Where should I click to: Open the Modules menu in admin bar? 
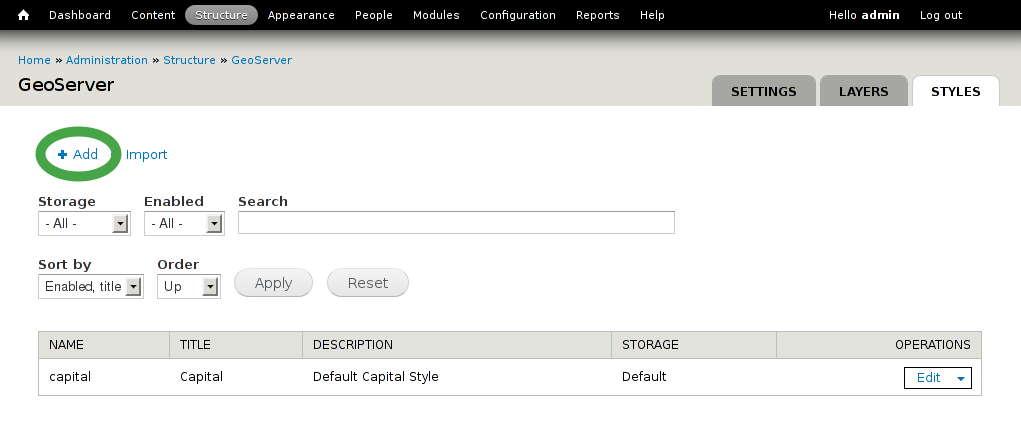click(436, 15)
